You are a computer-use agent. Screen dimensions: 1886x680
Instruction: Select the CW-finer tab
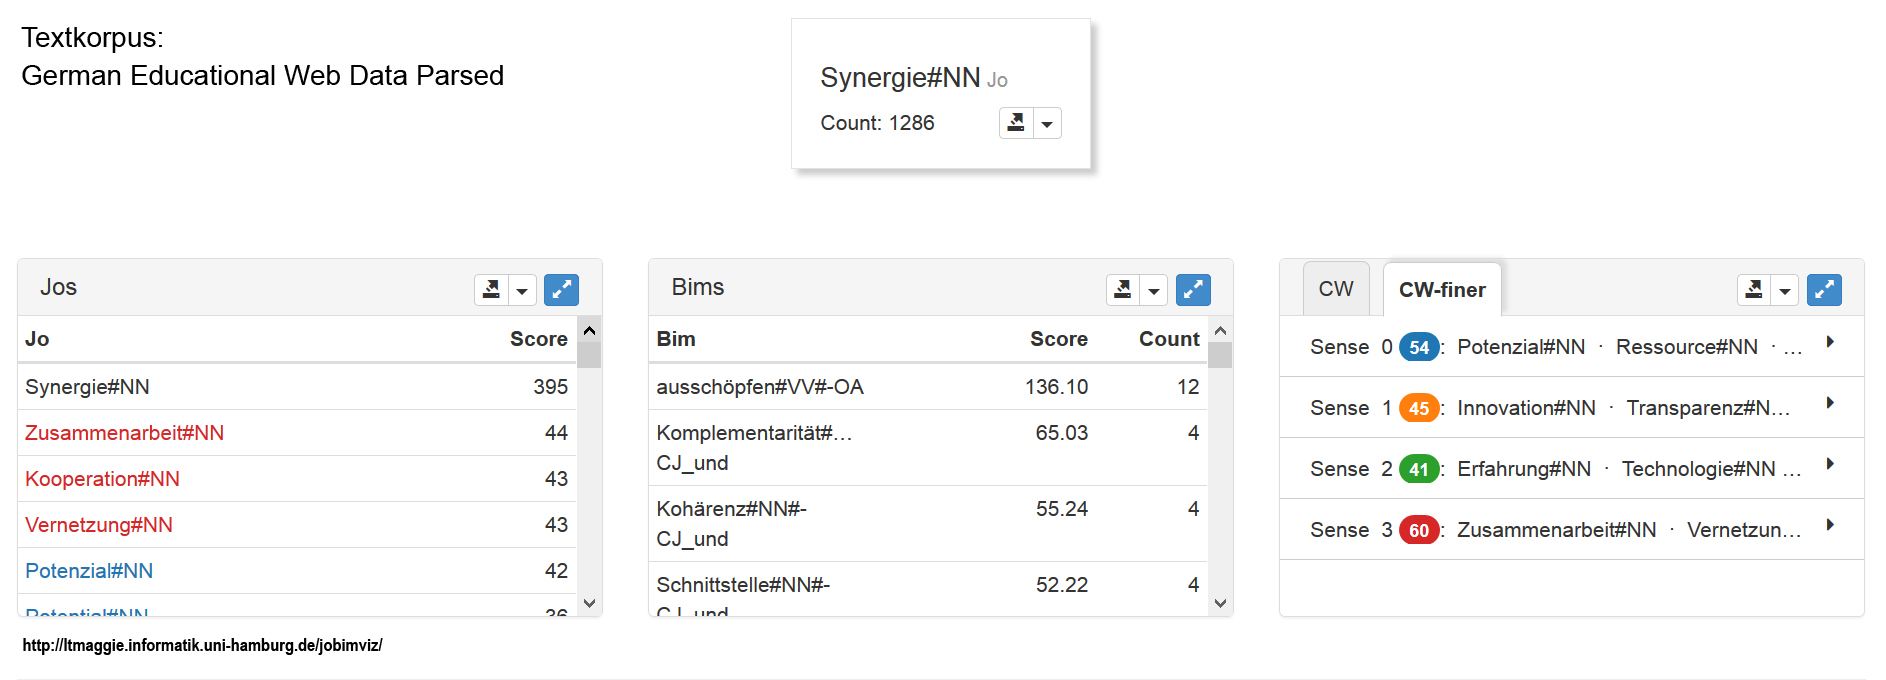coord(1441,290)
